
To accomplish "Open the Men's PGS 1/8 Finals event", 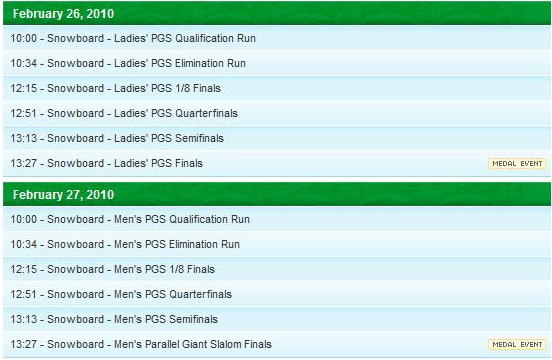I will click(277, 269).
